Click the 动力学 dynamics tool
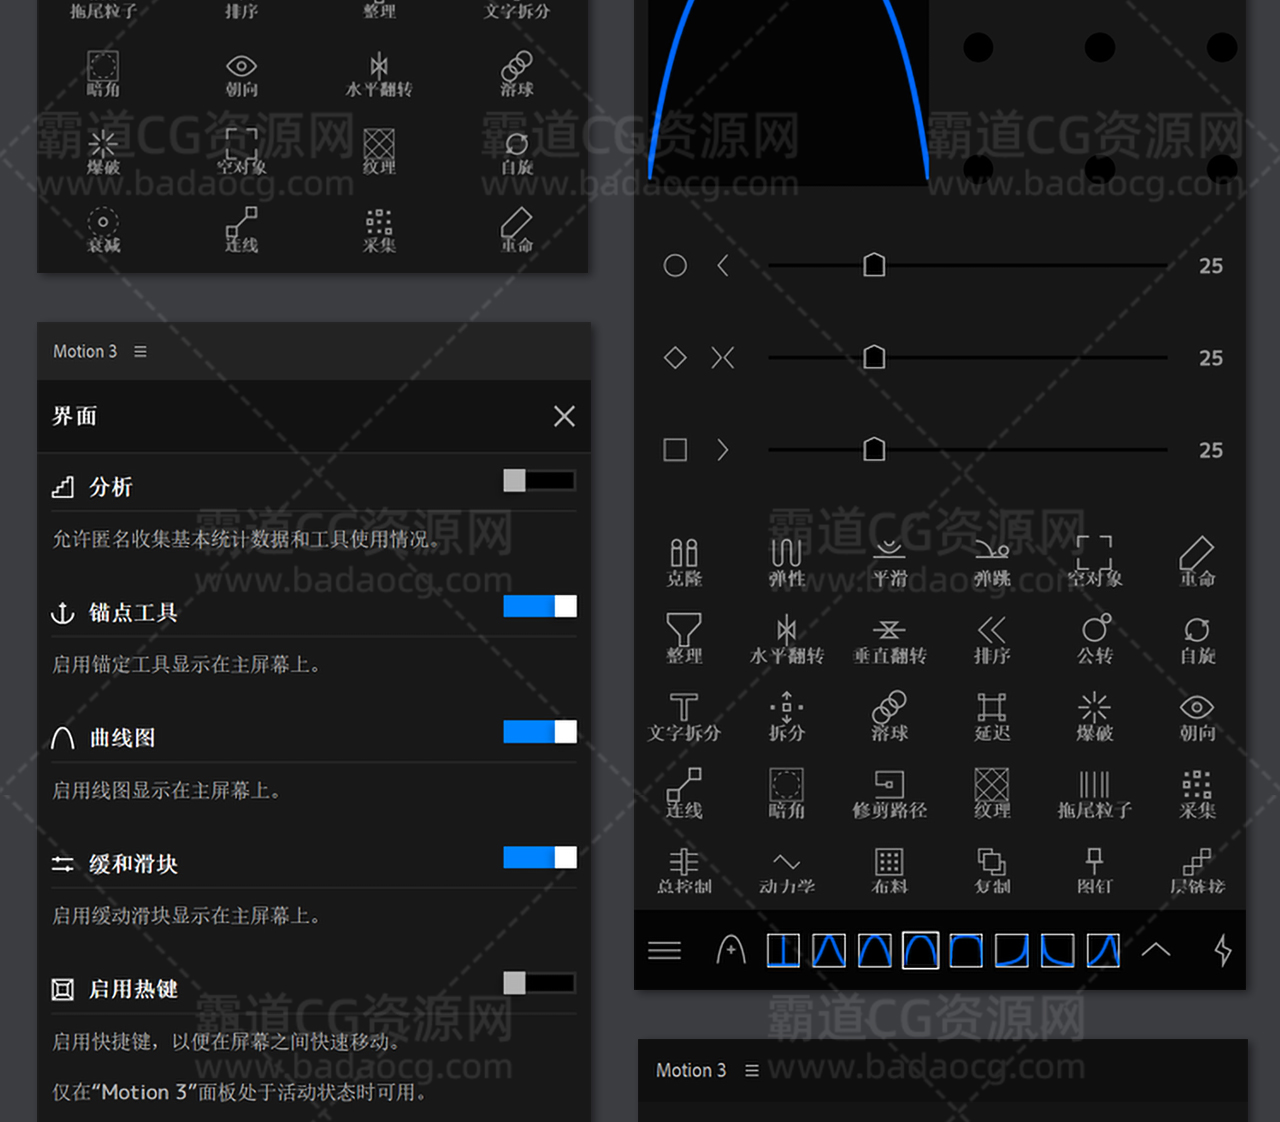This screenshot has height=1122, width=1280. pos(786,870)
